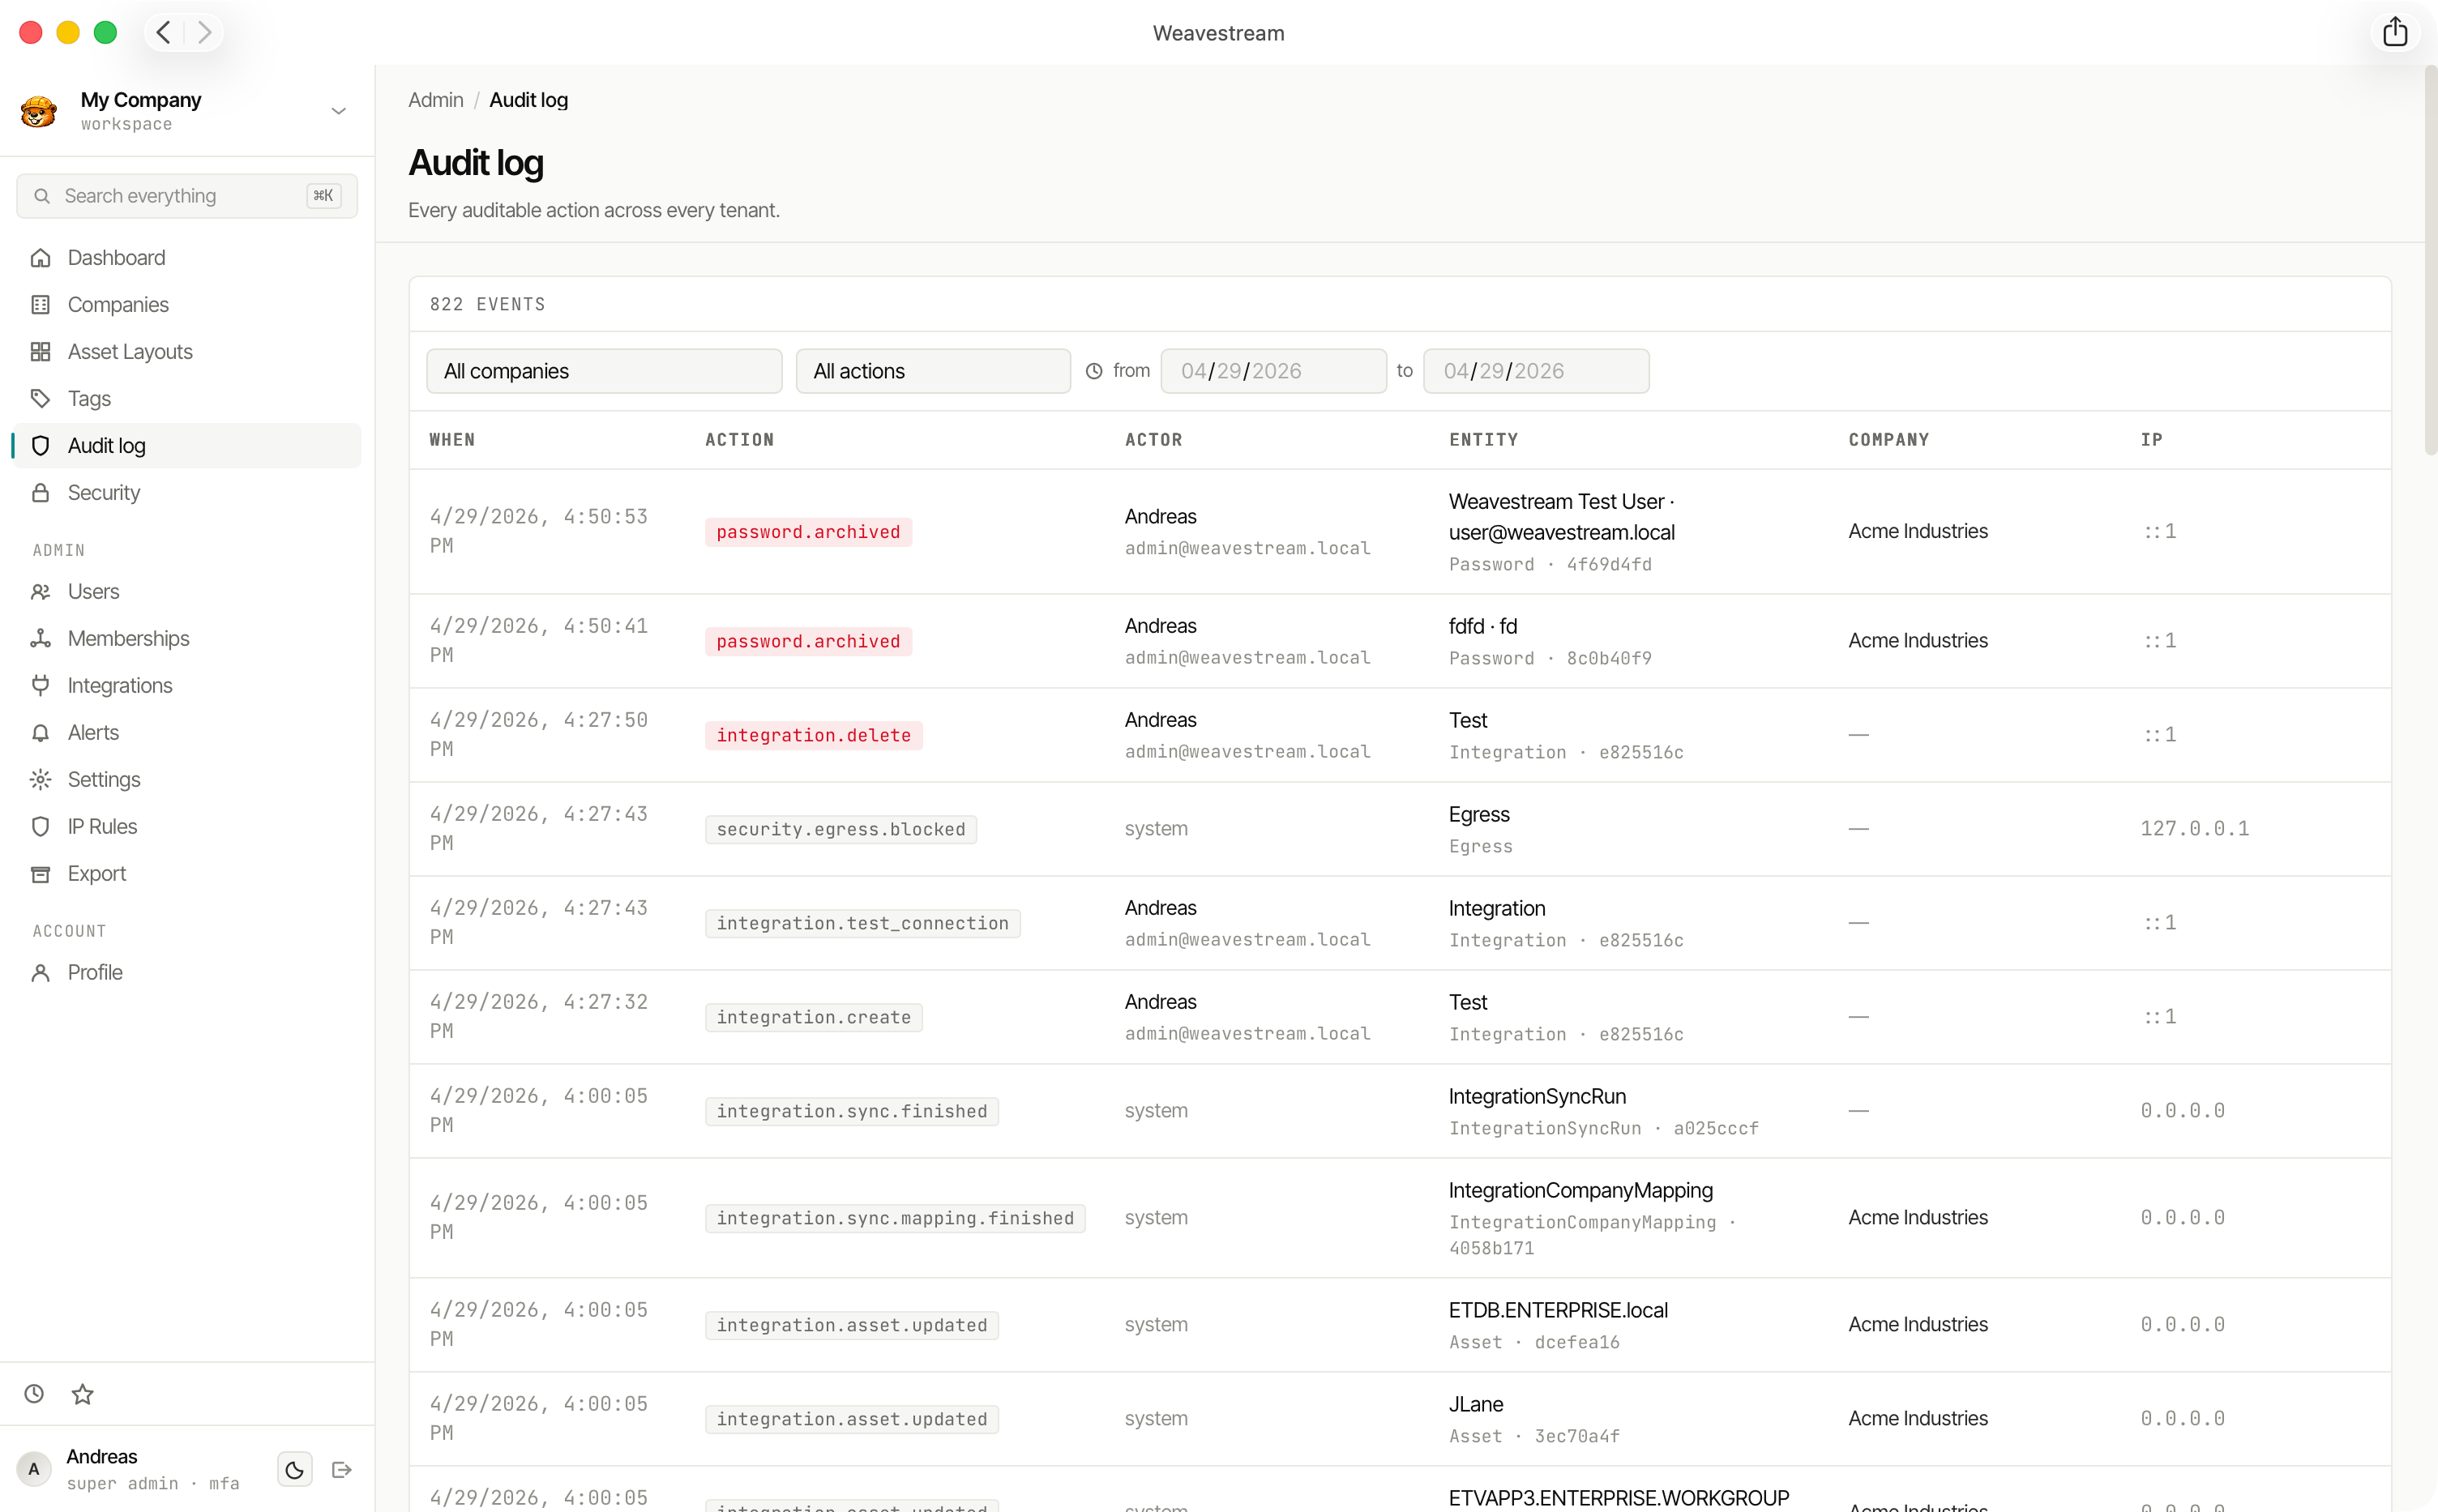Open the All actions filter dropdown

(933, 371)
